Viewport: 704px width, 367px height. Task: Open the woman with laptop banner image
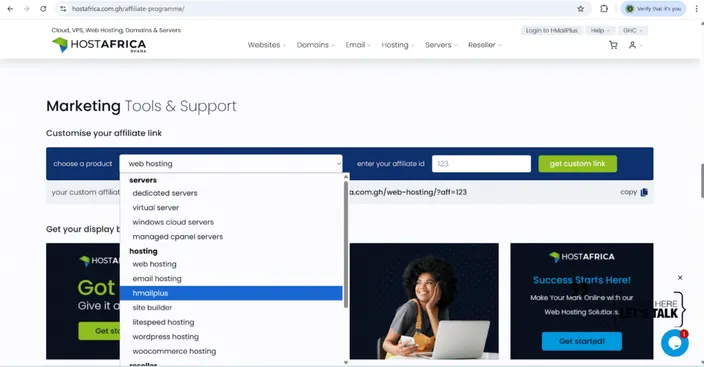(x=424, y=301)
